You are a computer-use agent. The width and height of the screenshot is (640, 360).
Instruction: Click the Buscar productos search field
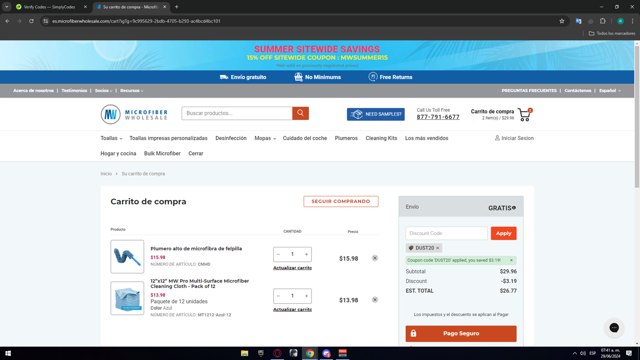[237, 113]
